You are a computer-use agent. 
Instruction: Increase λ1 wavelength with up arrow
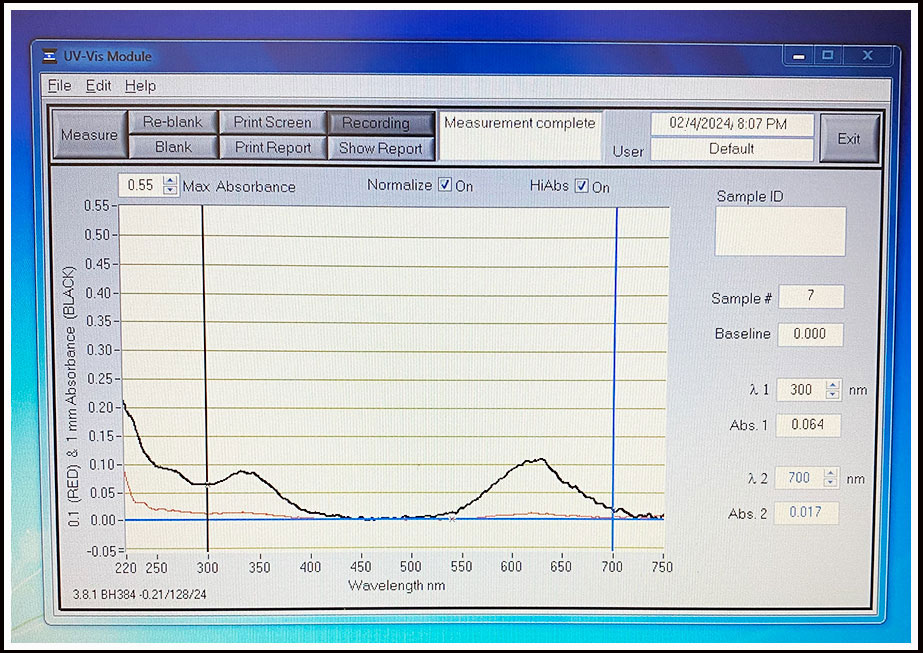point(832,385)
